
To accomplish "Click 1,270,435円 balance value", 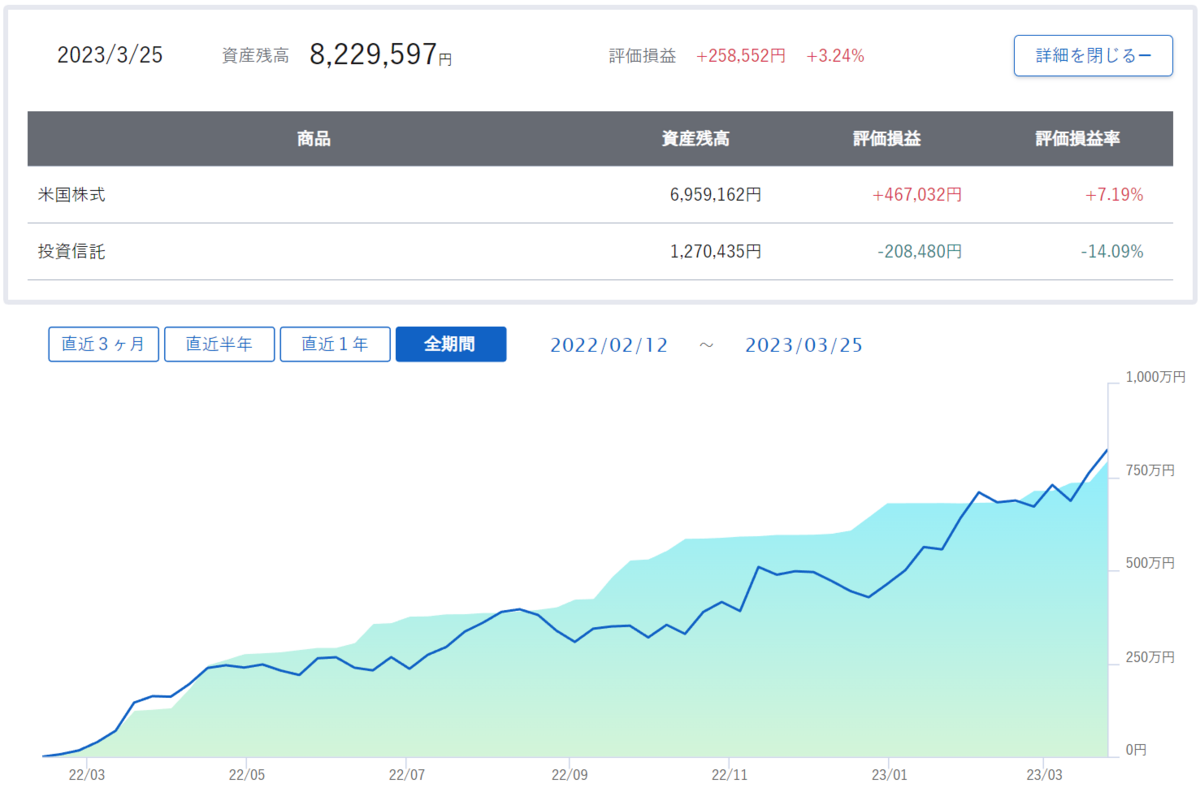I will 716,252.
